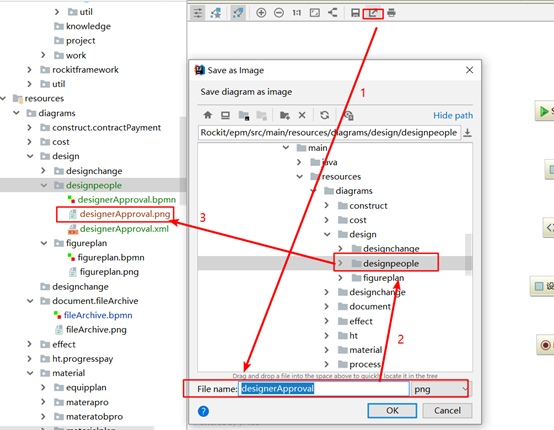The image size is (554, 430).
Task: Click the project directory icon in dialog
Action: [x=244, y=115]
